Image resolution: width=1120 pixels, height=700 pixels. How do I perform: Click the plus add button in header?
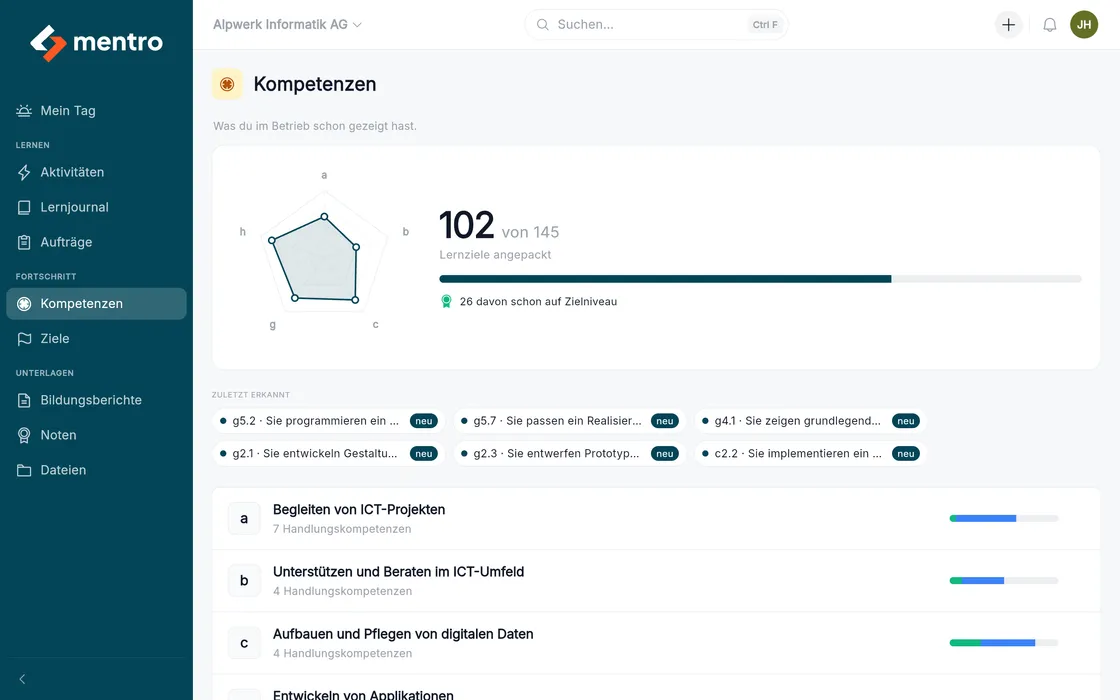click(1009, 24)
